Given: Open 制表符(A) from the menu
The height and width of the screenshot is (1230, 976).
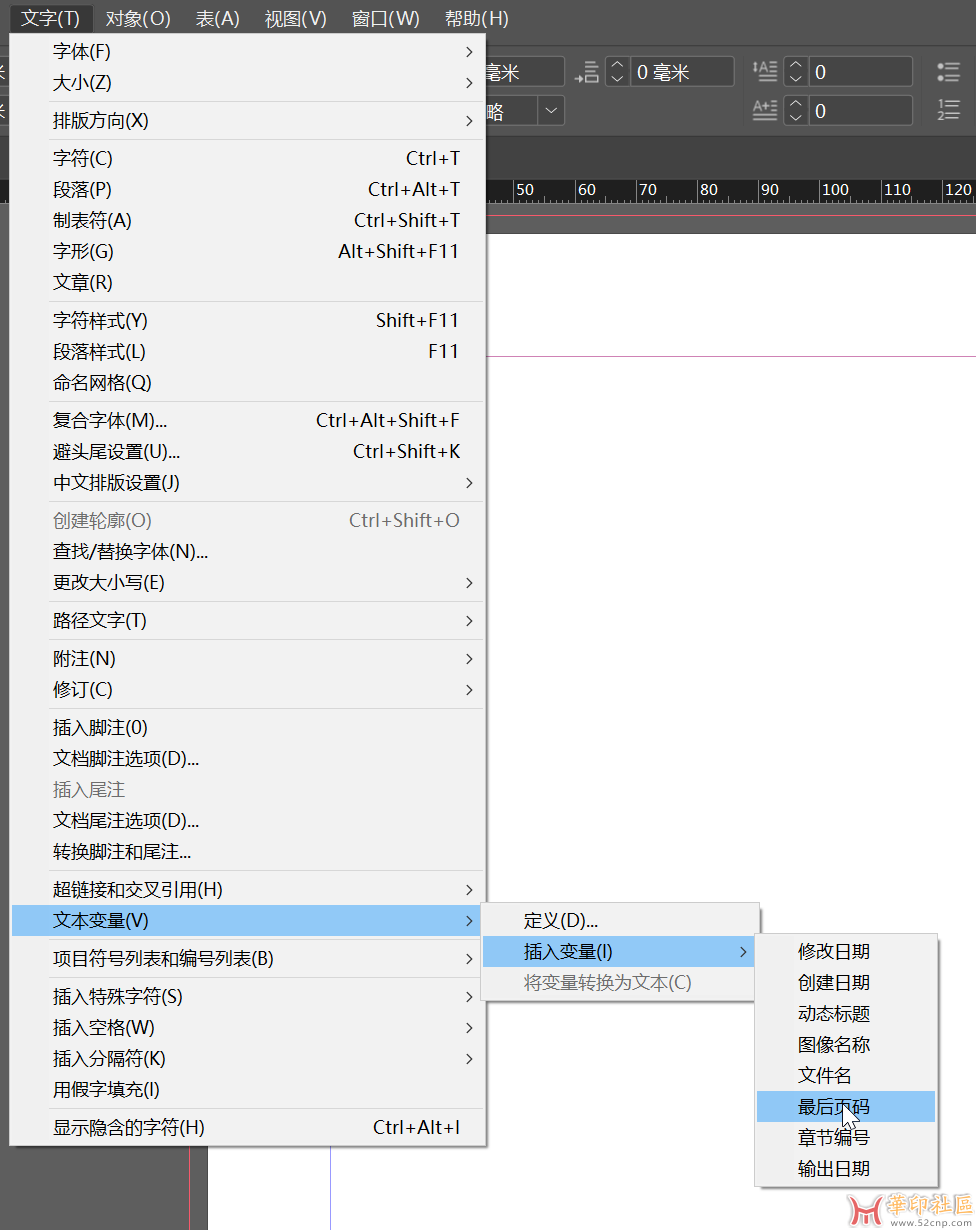Looking at the screenshot, I should point(248,221).
